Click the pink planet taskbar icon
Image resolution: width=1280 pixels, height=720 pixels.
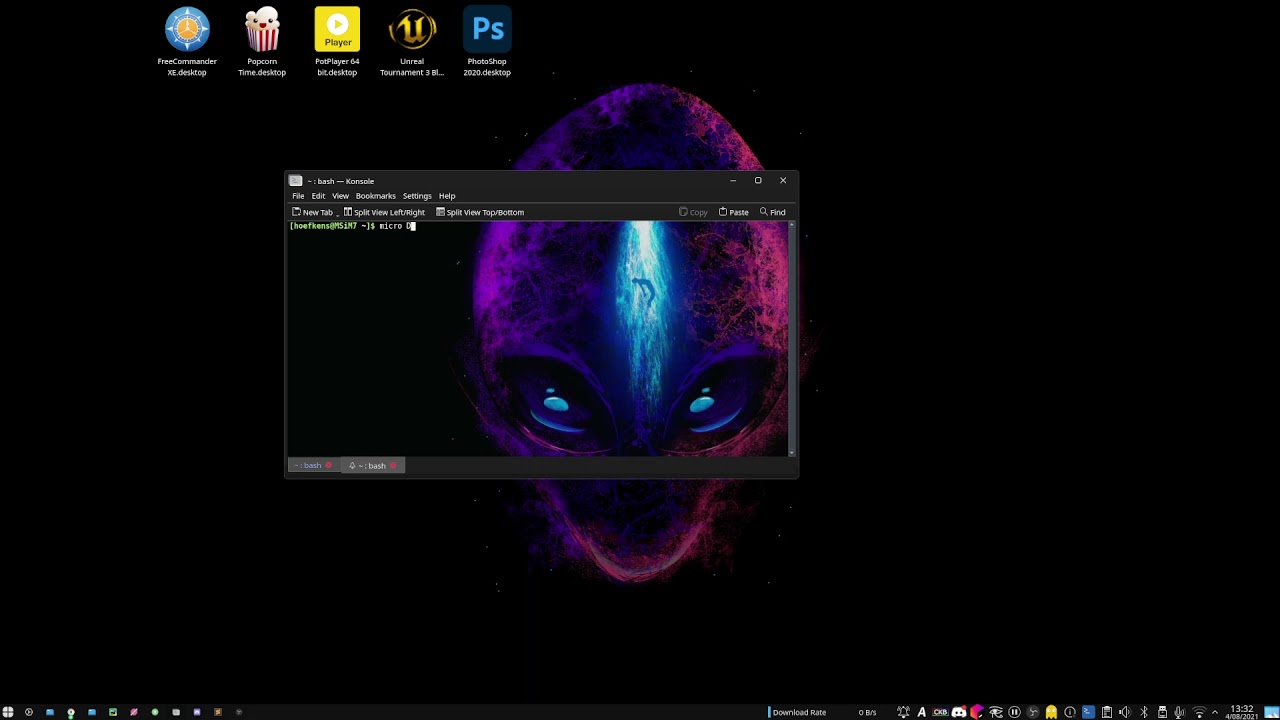134,712
